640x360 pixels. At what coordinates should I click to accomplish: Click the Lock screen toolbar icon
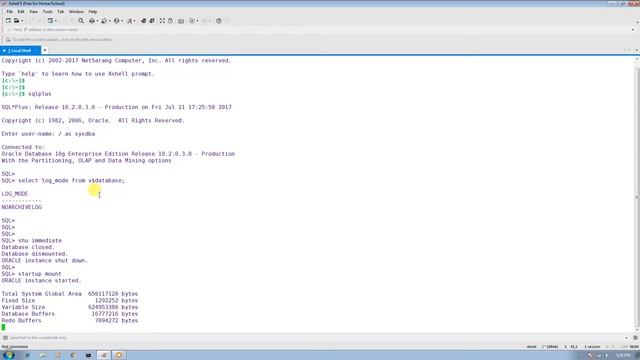pos(171,20)
